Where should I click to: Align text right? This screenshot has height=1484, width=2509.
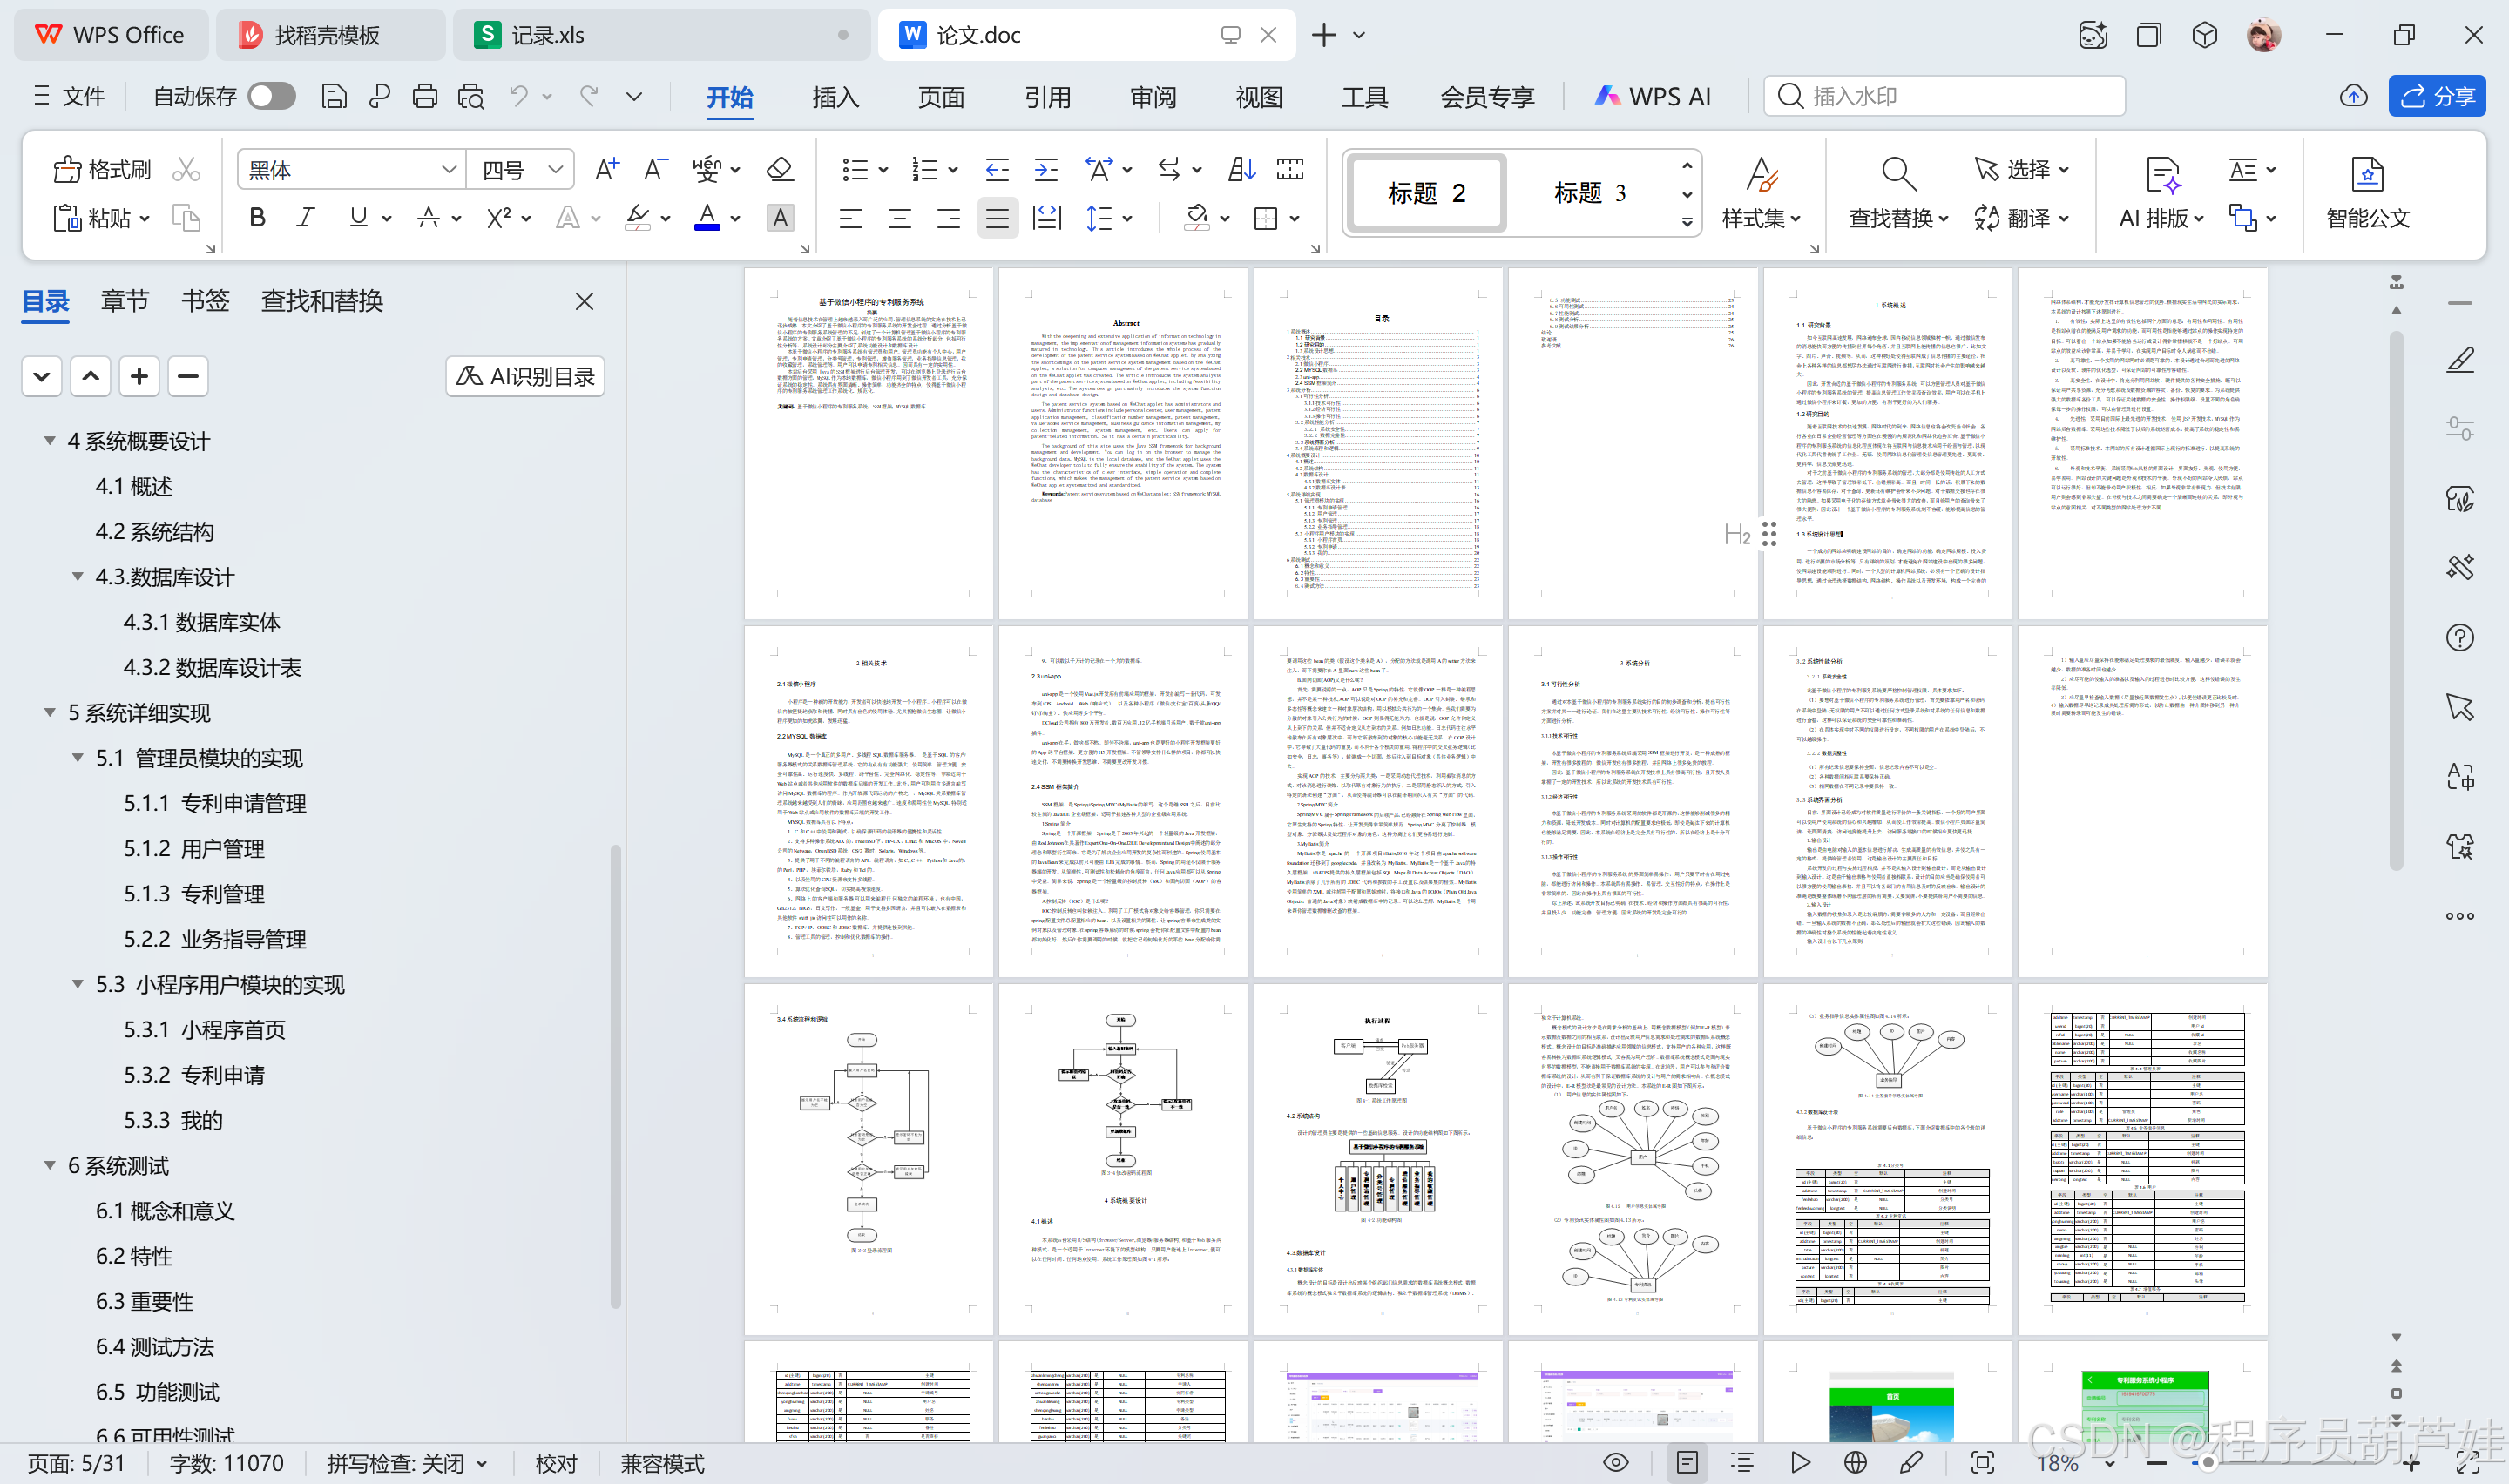[948, 217]
